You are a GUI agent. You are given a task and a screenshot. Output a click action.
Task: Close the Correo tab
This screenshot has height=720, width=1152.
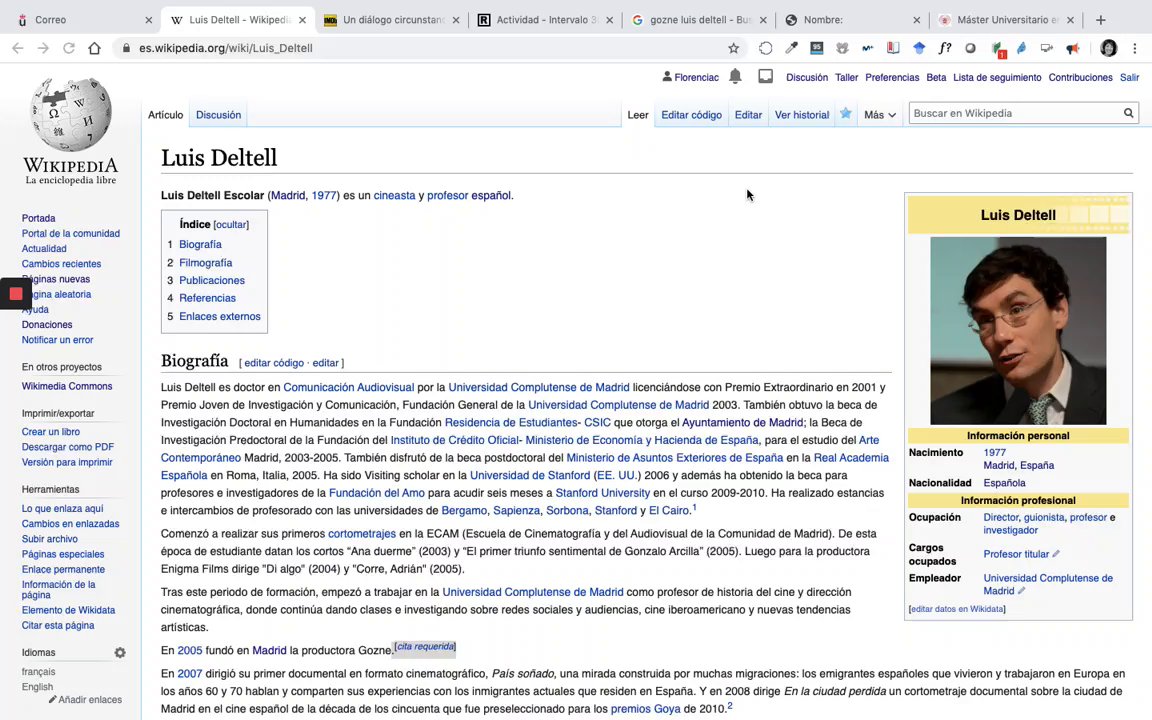(148, 20)
